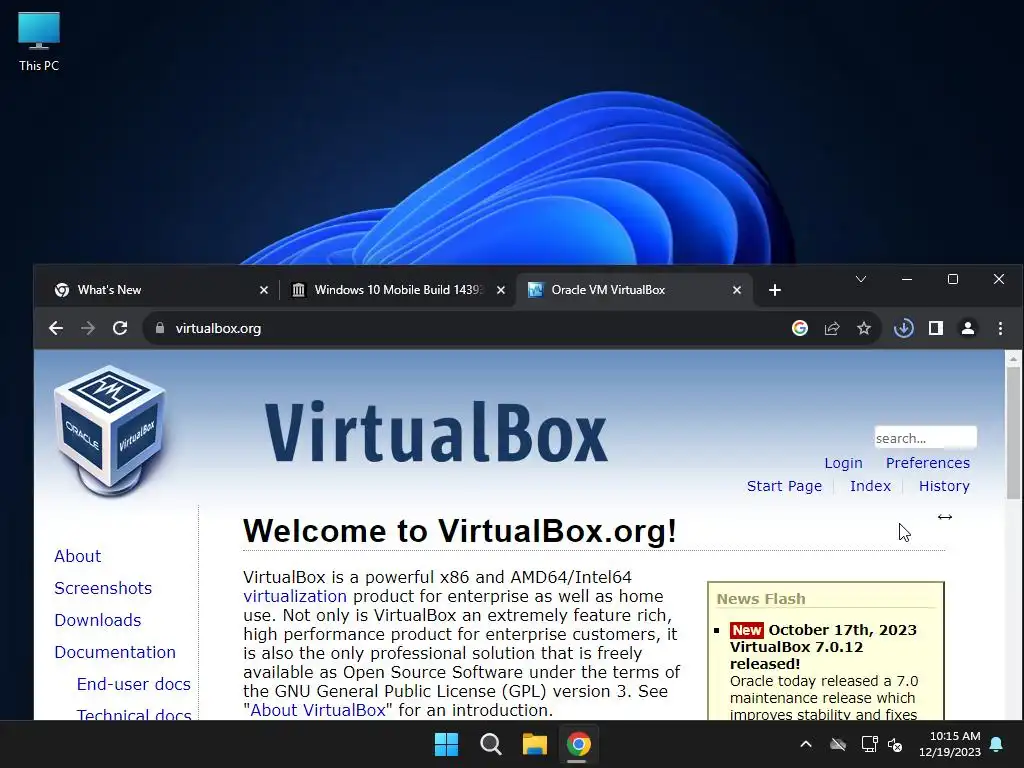Open the This PC desktop icon
Image resolution: width=1024 pixels, height=768 pixels.
39,42
